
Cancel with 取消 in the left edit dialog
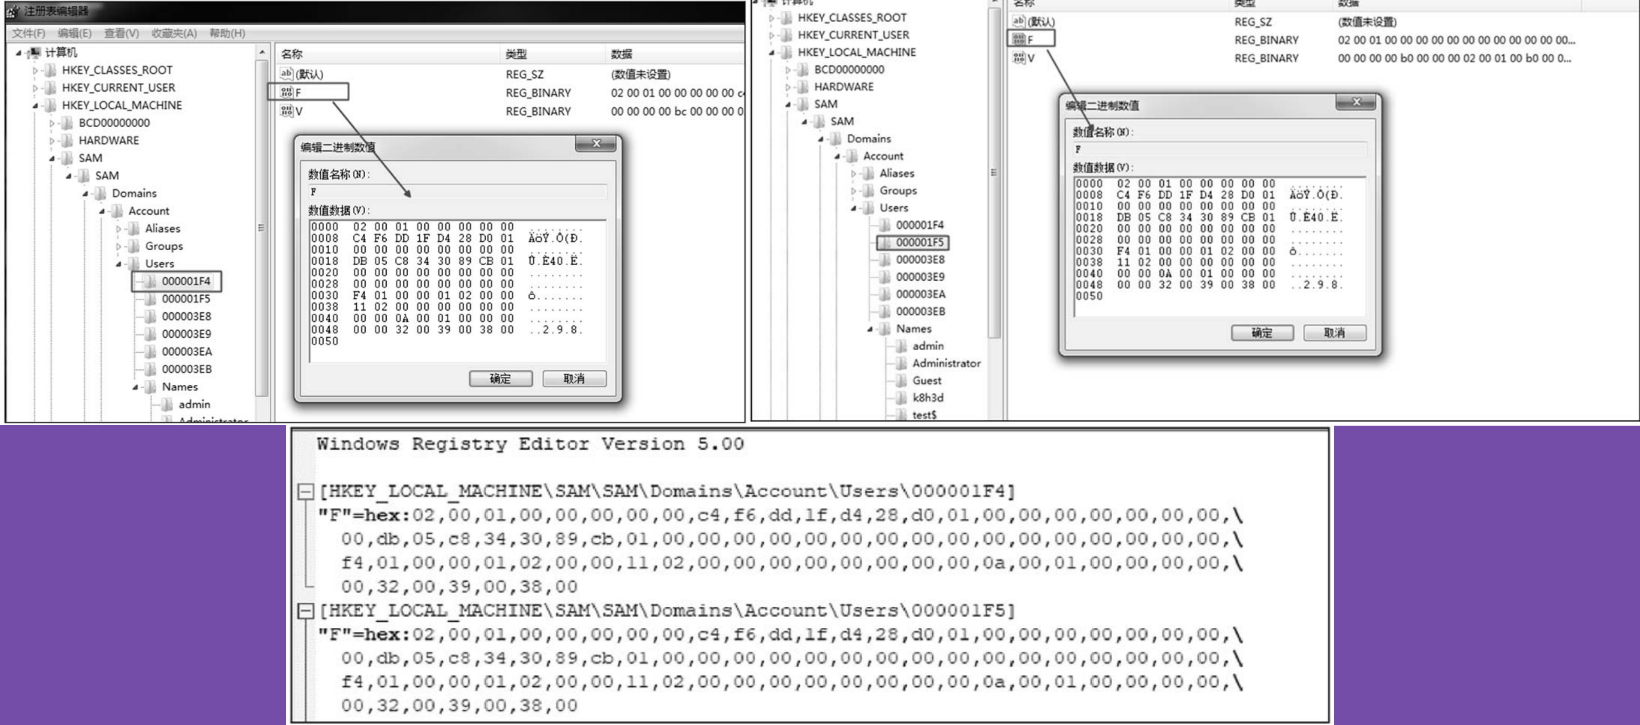[574, 379]
